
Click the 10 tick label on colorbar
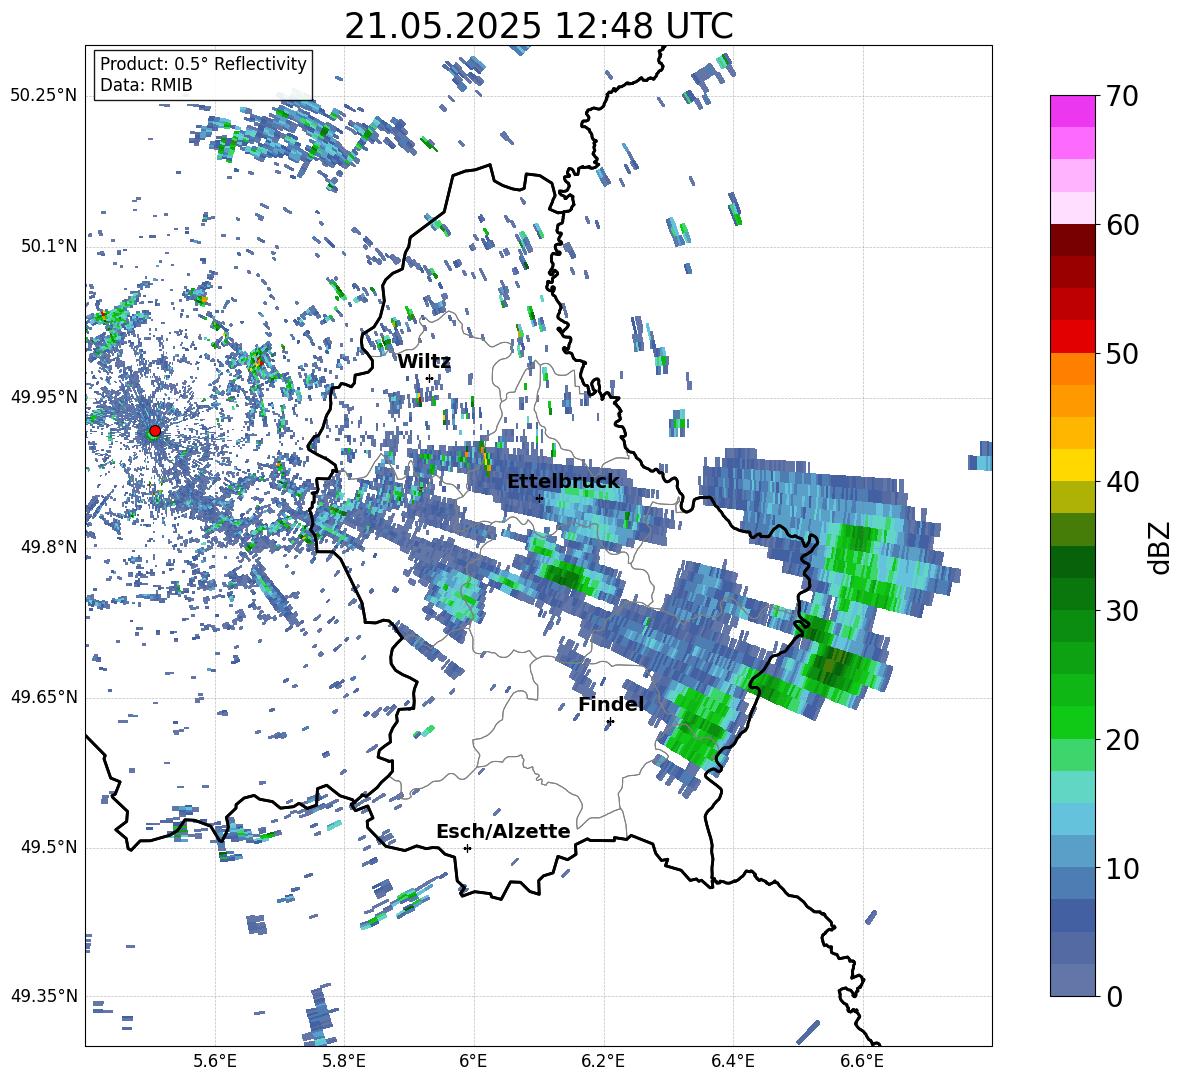point(1122,868)
